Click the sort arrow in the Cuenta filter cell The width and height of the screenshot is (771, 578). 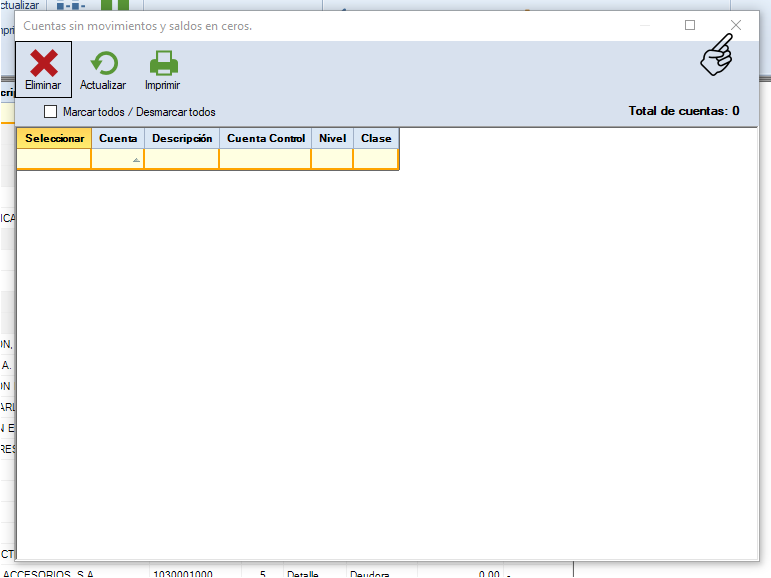[136, 160]
